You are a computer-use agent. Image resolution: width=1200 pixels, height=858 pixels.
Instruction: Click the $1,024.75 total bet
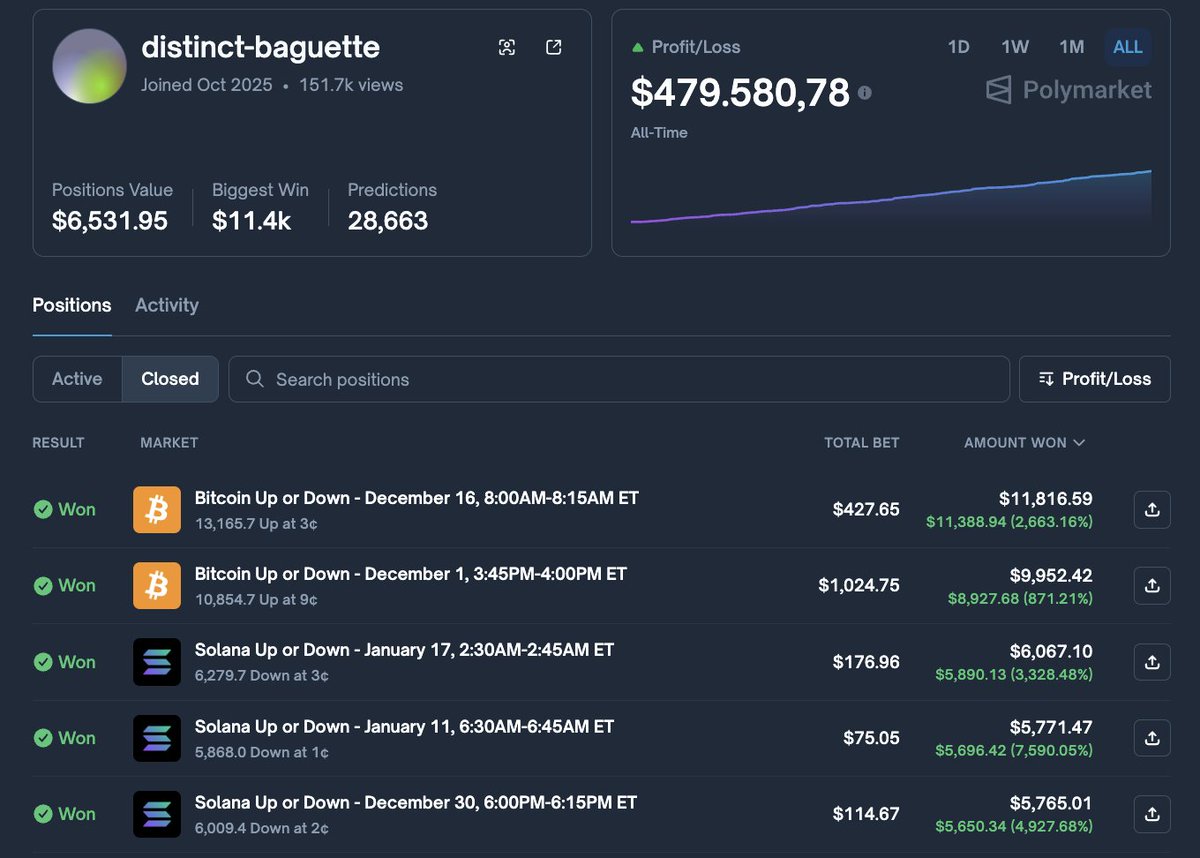point(859,585)
